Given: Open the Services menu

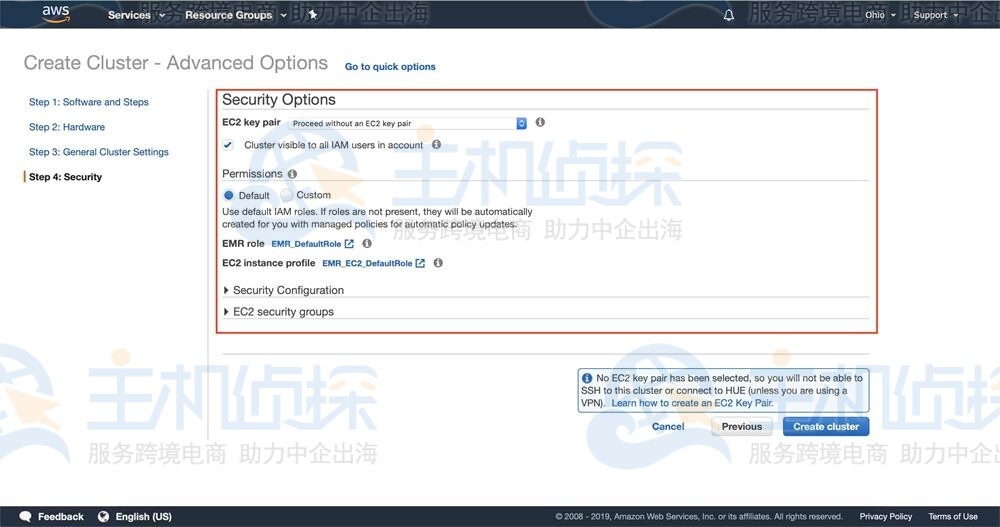Looking at the screenshot, I should point(136,15).
